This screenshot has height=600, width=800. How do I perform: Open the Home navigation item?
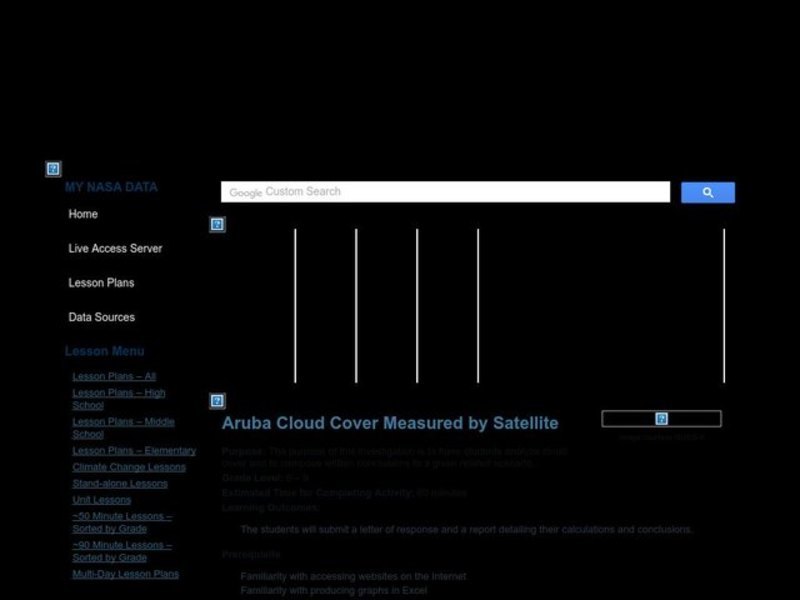pos(83,213)
